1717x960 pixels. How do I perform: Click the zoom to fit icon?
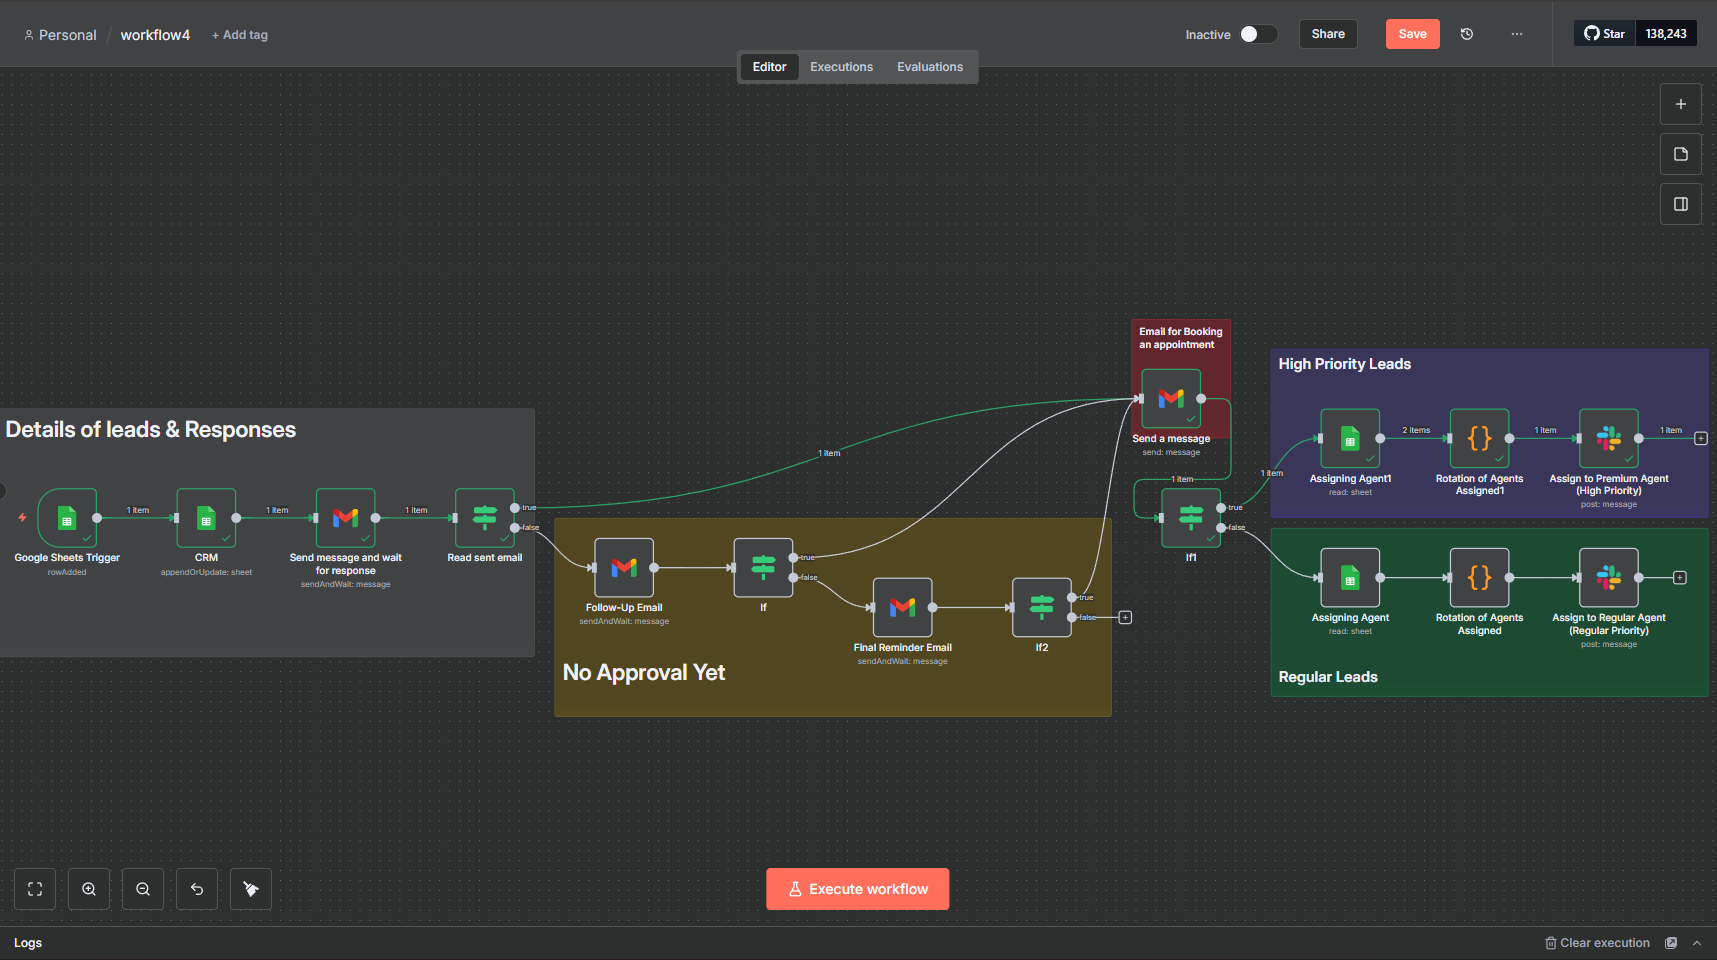tap(35, 888)
